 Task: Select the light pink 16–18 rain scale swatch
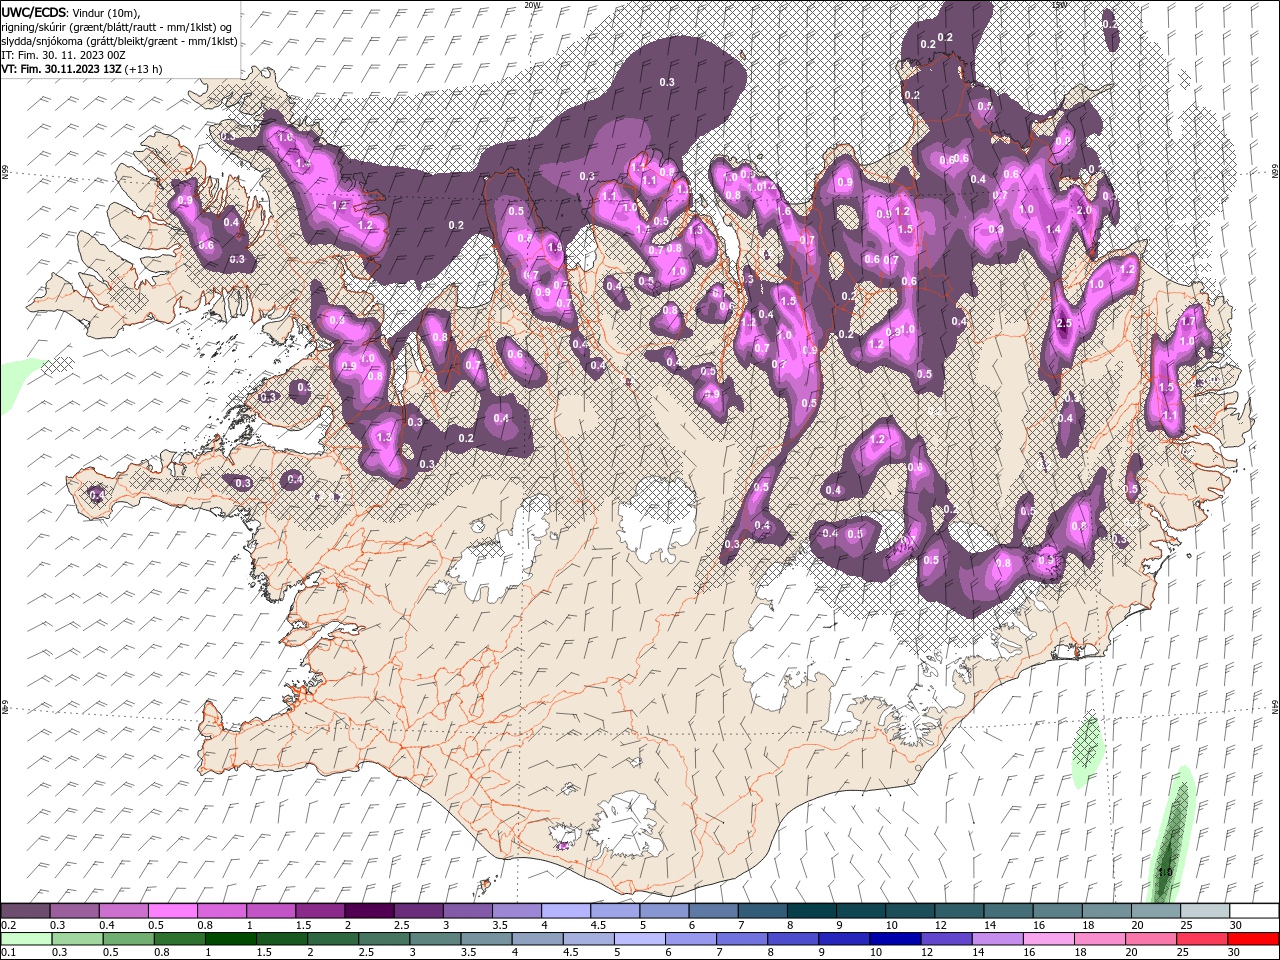(x=1049, y=939)
